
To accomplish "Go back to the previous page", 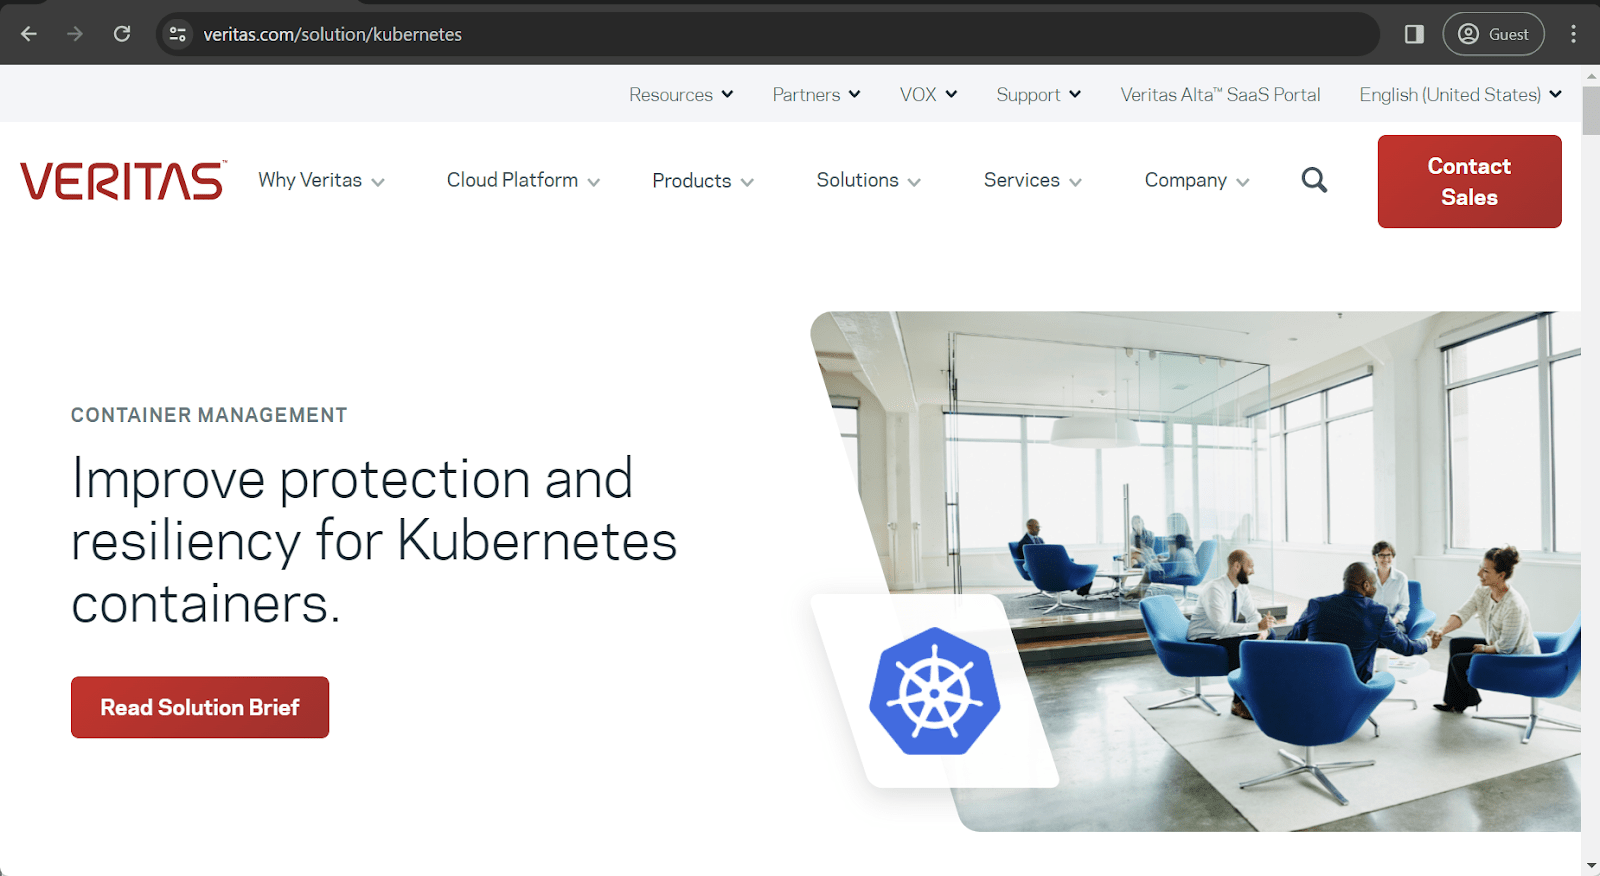I will pyautogui.click(x=29, y=34).
